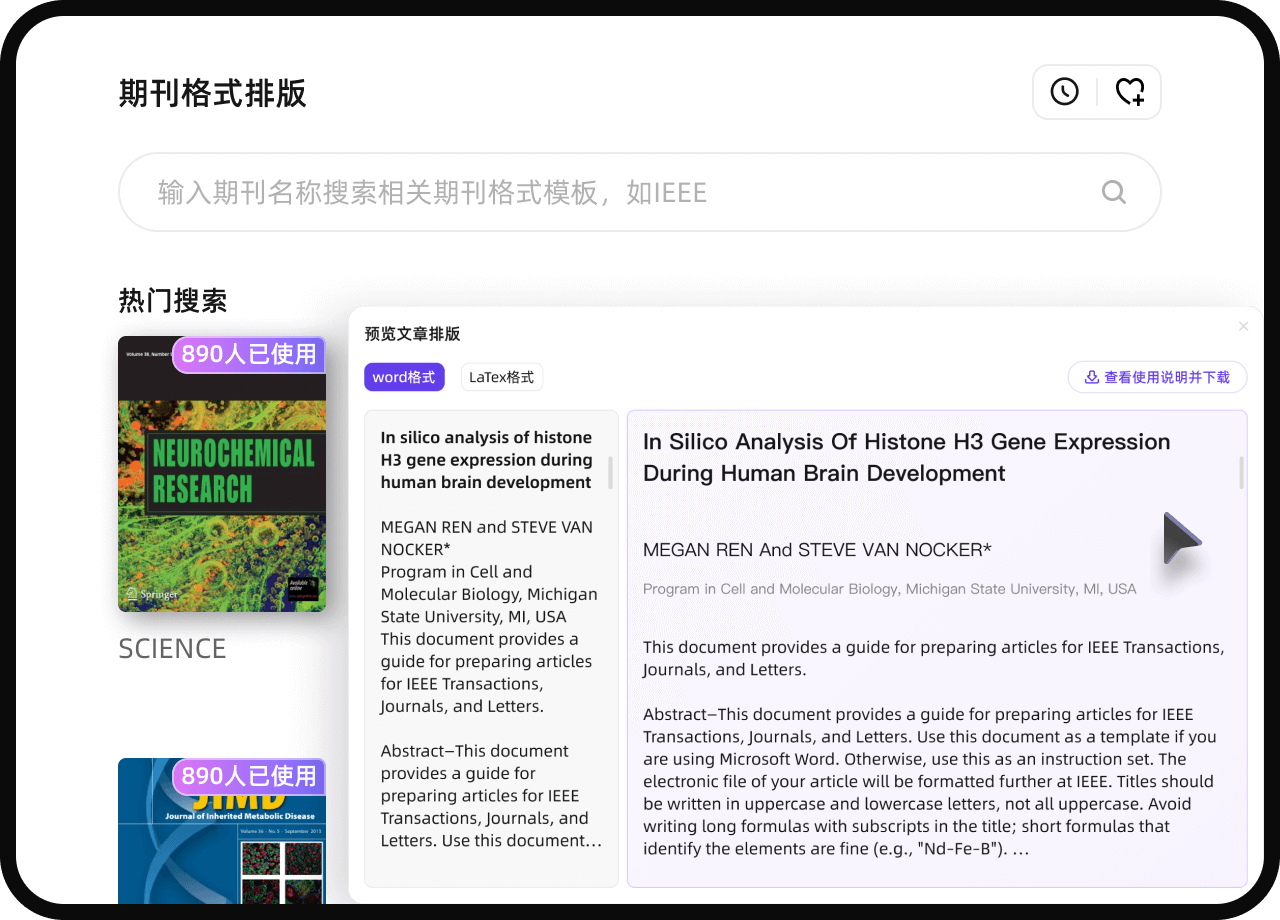Click the author names in formatted preview

click(816, 549)
